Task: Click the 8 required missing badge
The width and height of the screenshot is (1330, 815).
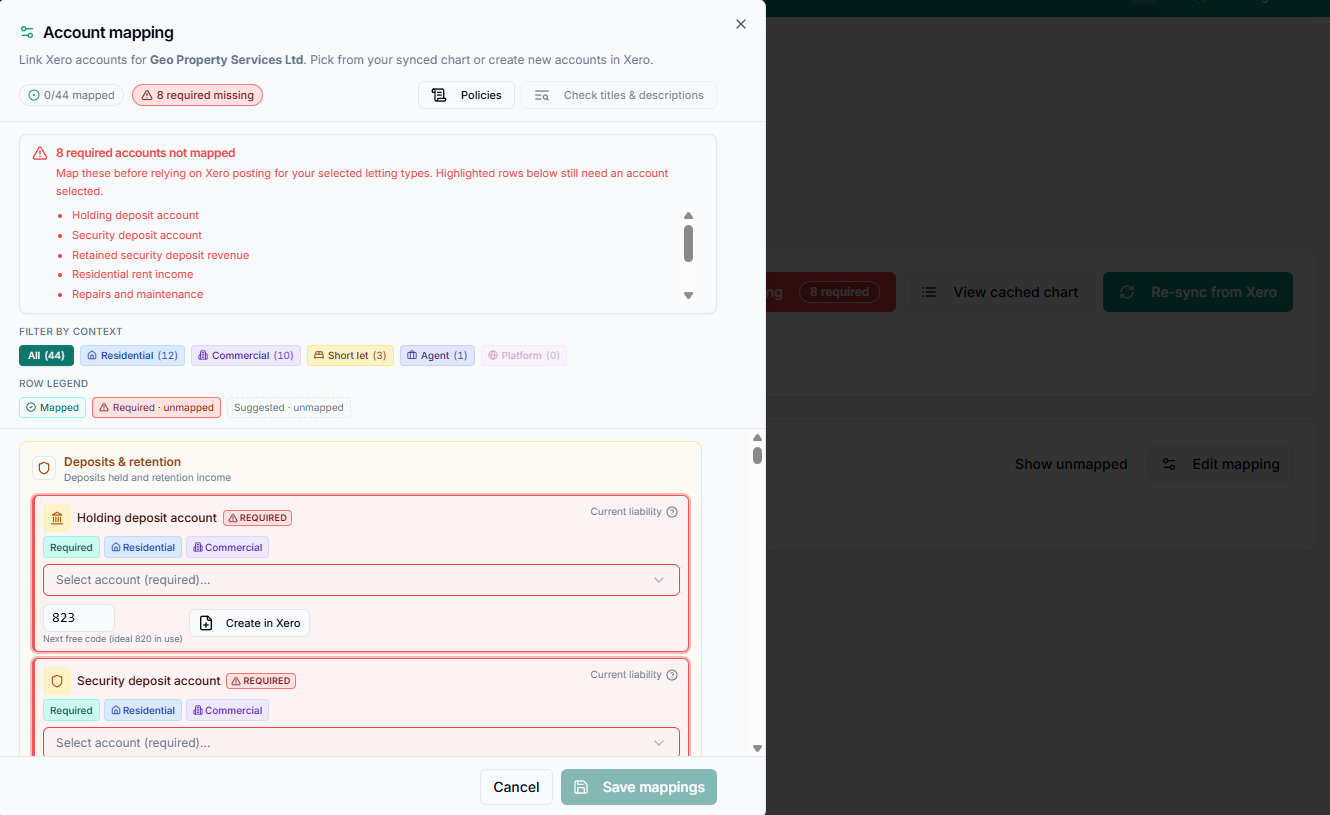Action: pos(197,95)
